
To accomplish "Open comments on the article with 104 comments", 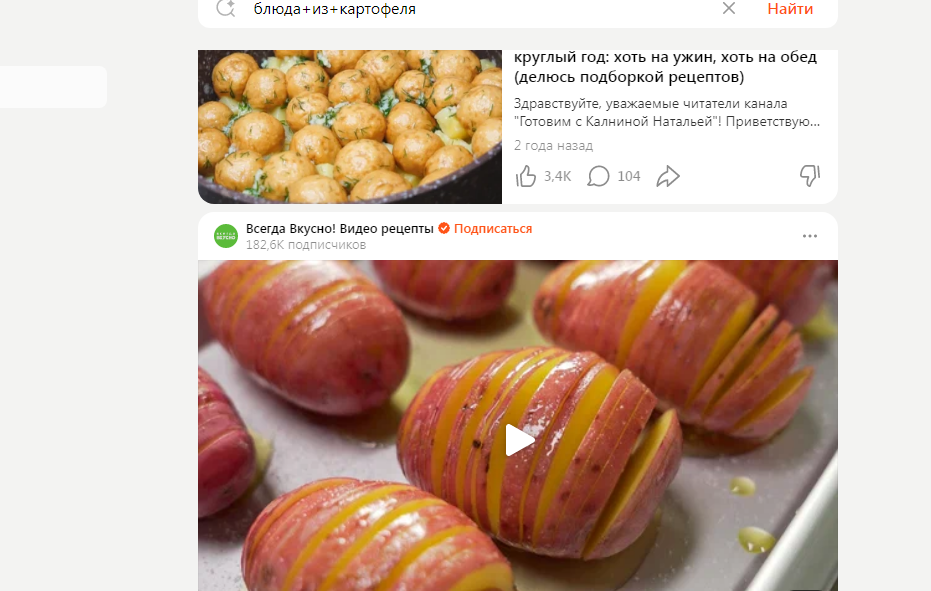I will [598, 176].
